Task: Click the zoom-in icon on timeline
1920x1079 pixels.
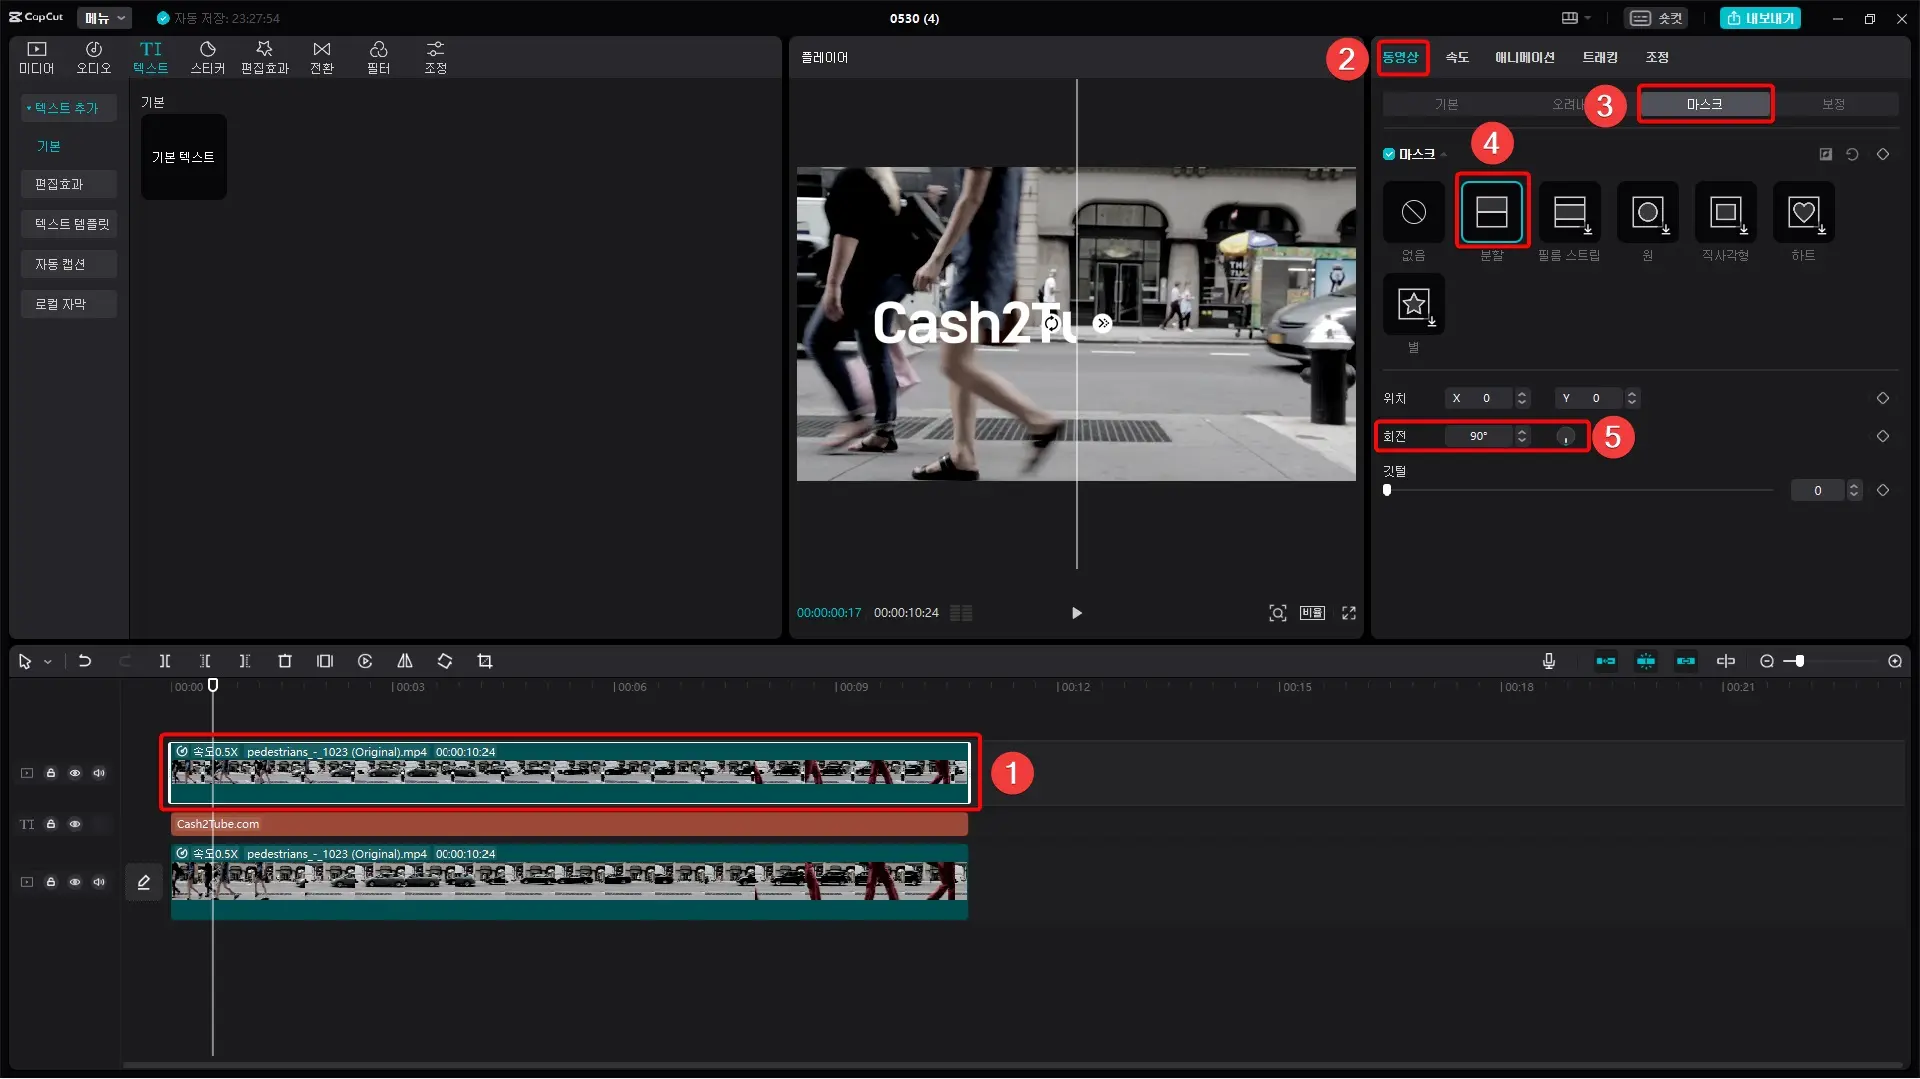Action: coord(1895,661)
